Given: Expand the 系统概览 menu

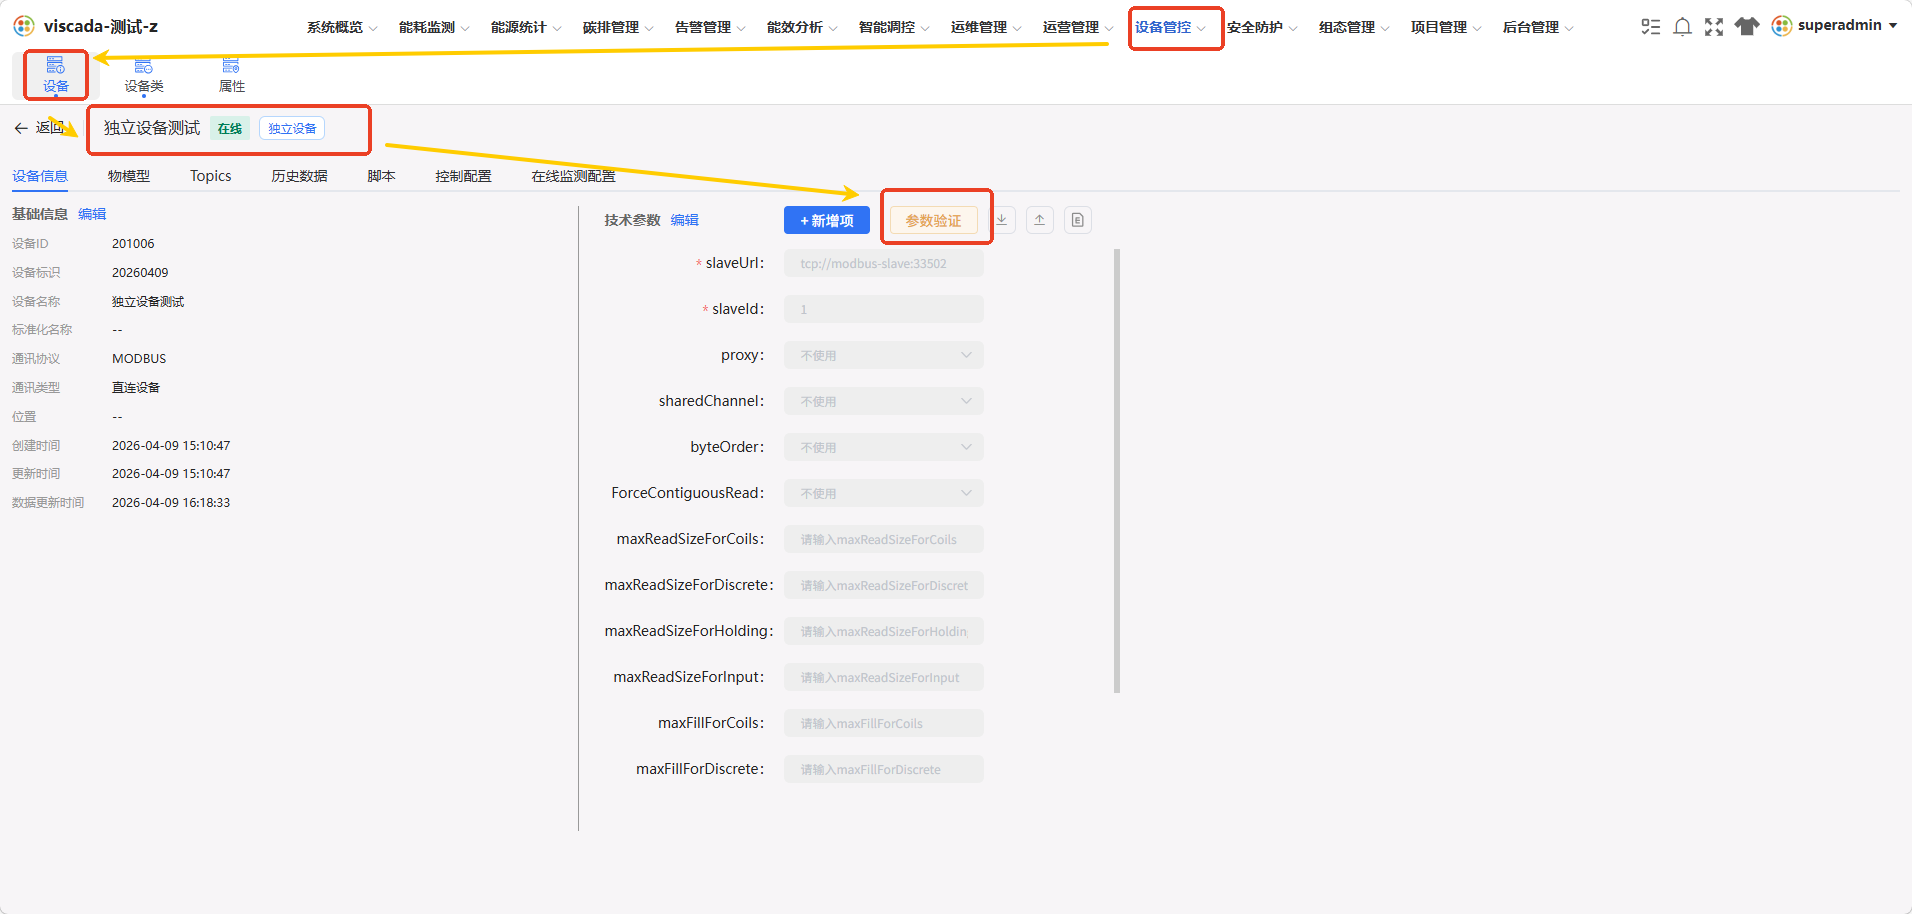Looking at the screenshot, I should [x=342, y=27].
